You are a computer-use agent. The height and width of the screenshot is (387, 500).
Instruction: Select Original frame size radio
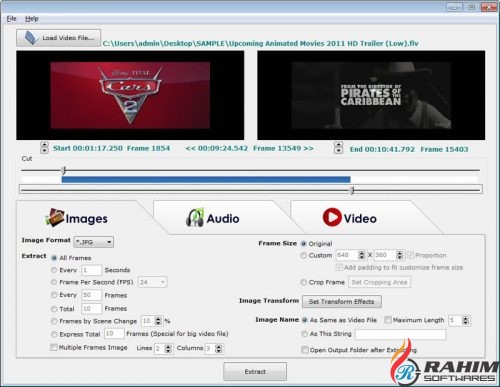[303, 244]
